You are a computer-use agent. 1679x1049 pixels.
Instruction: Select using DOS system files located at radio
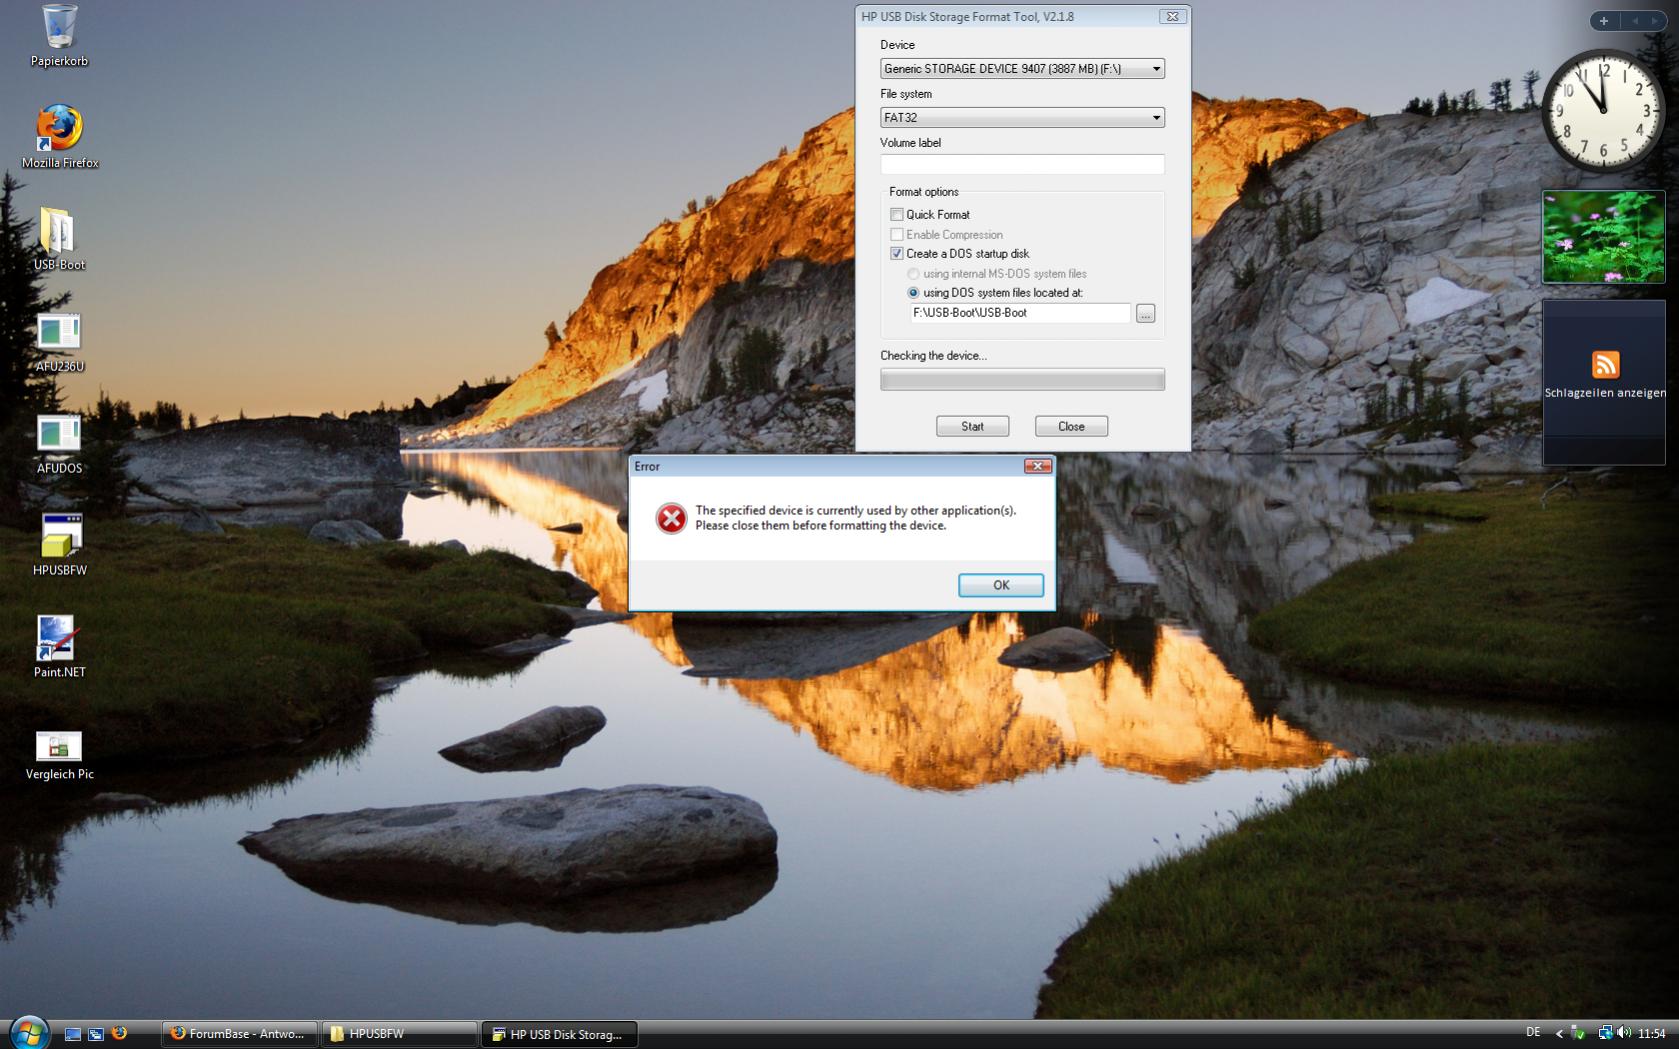tap(913, 293)
